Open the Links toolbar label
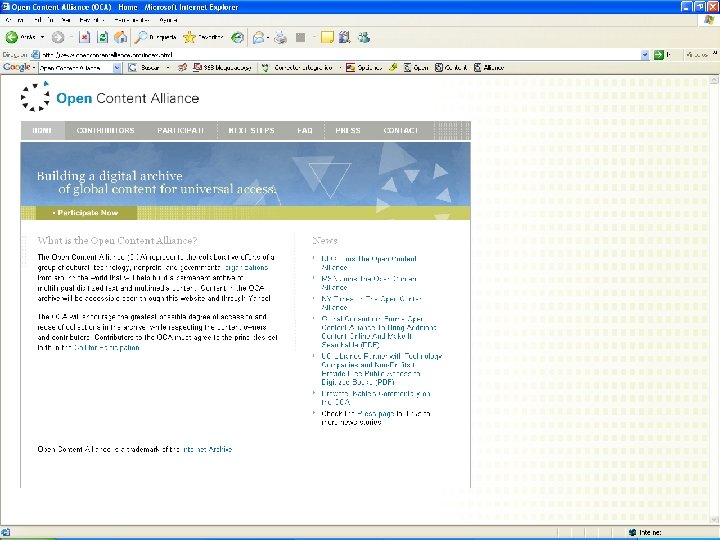The width and height of the screenshot is (720, 540). (697, 55)
